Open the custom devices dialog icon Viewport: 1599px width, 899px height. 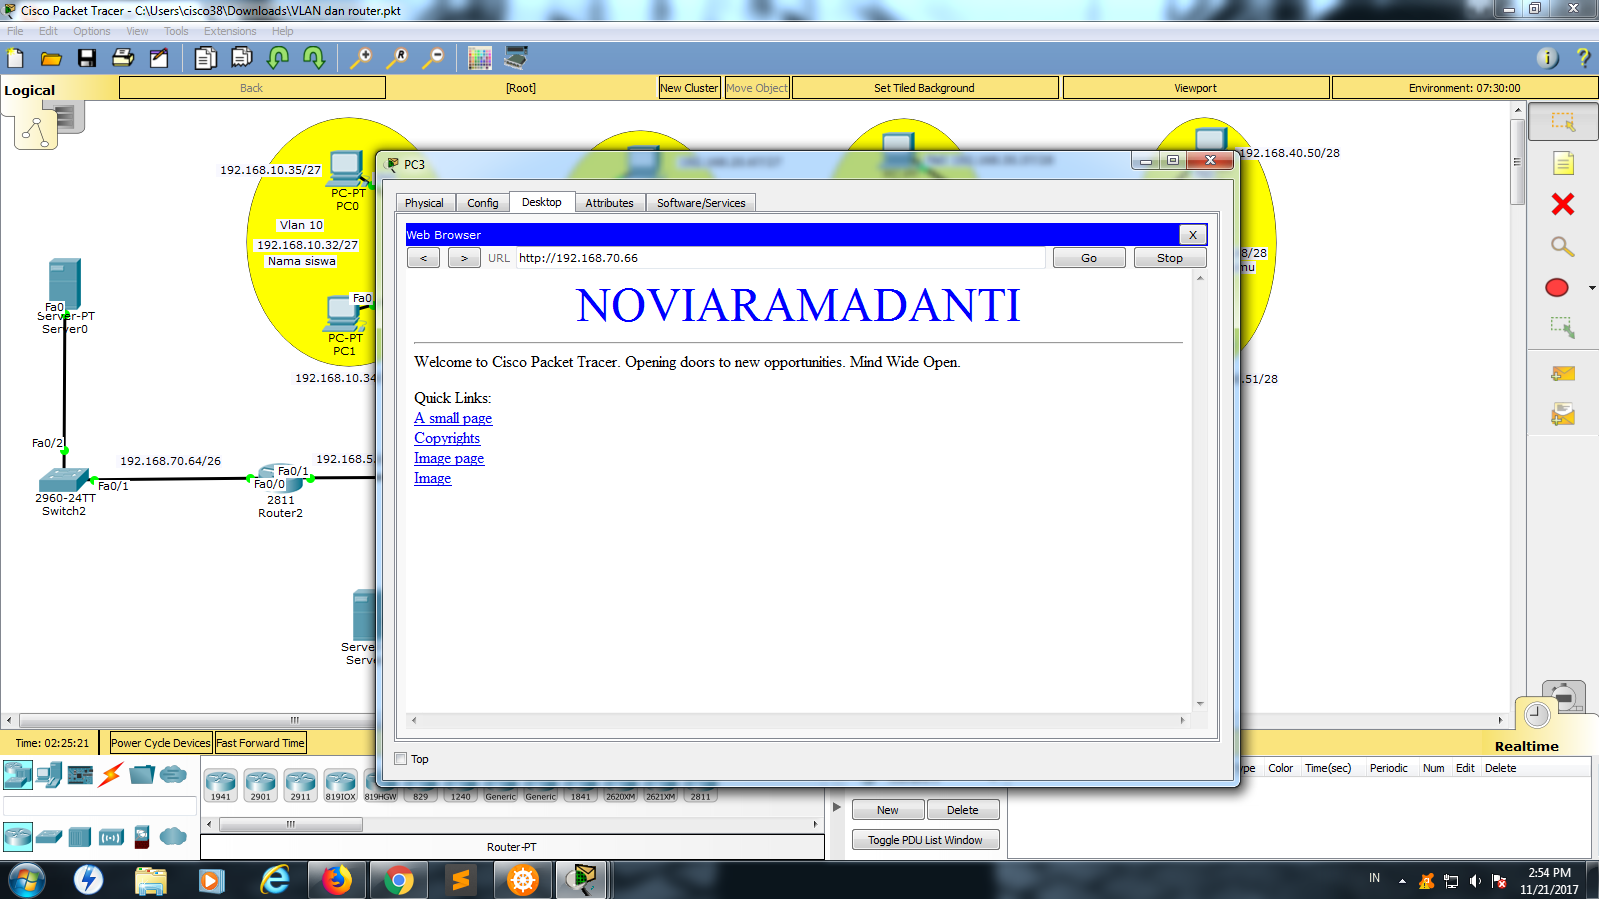click(516, 58)
